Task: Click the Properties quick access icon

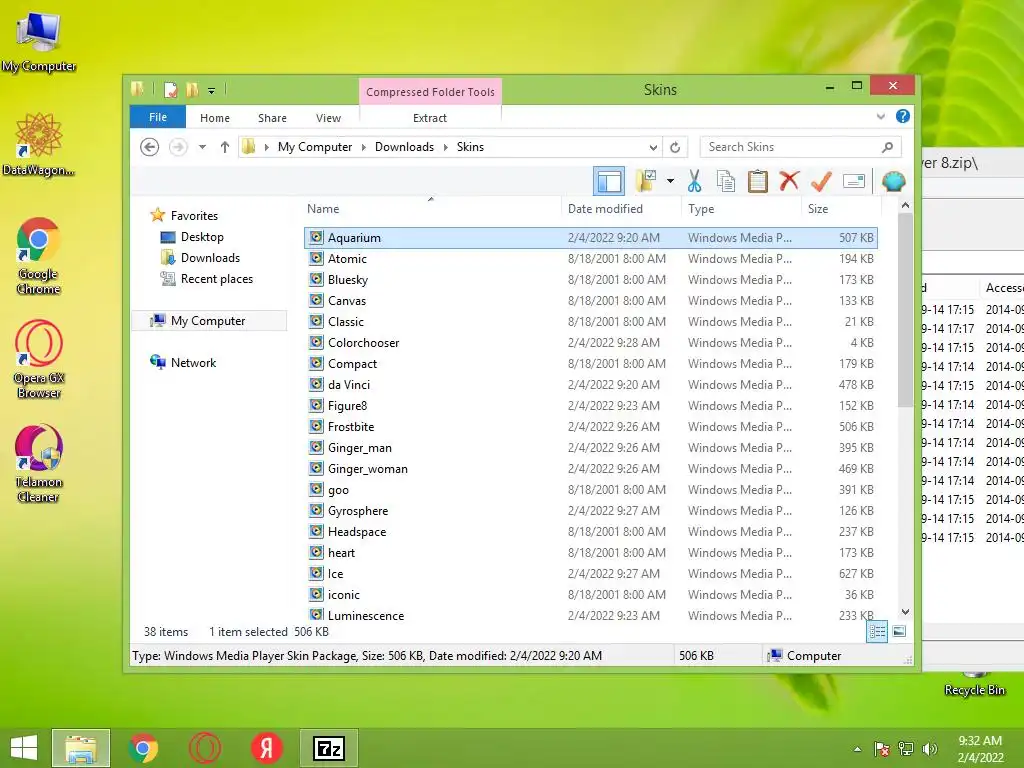Action: pos(170,90)
